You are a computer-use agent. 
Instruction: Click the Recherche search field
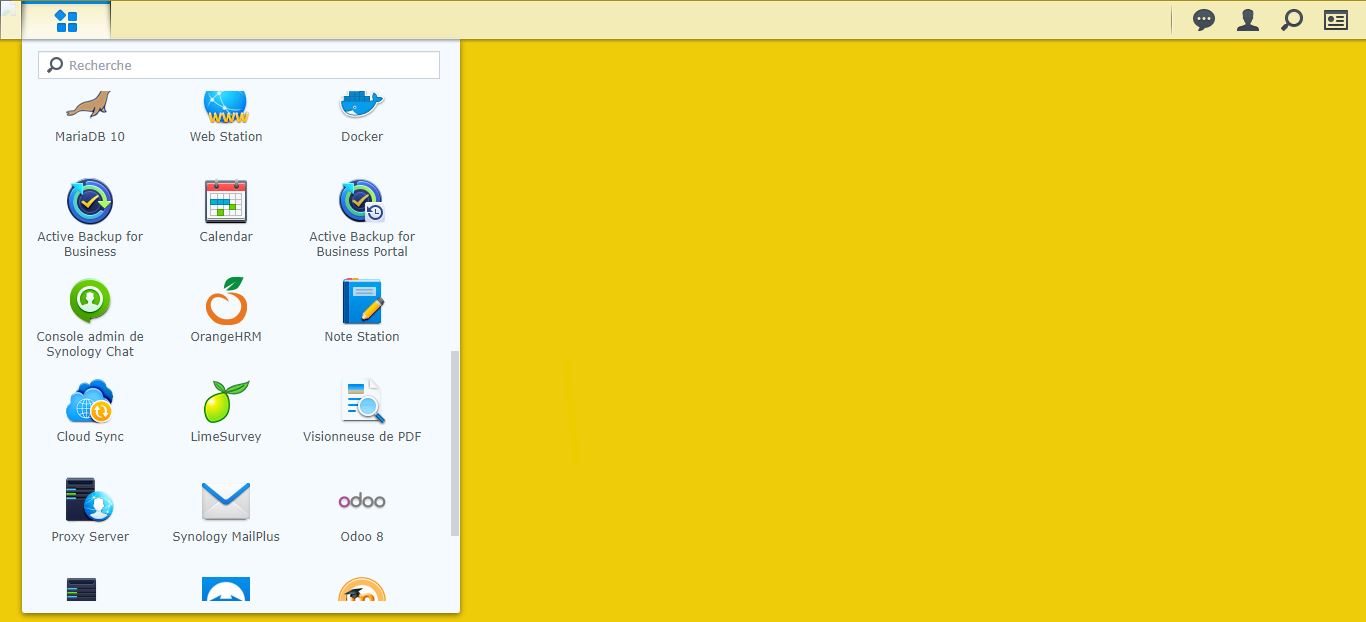pyautogui.click(x=239, y=65)
